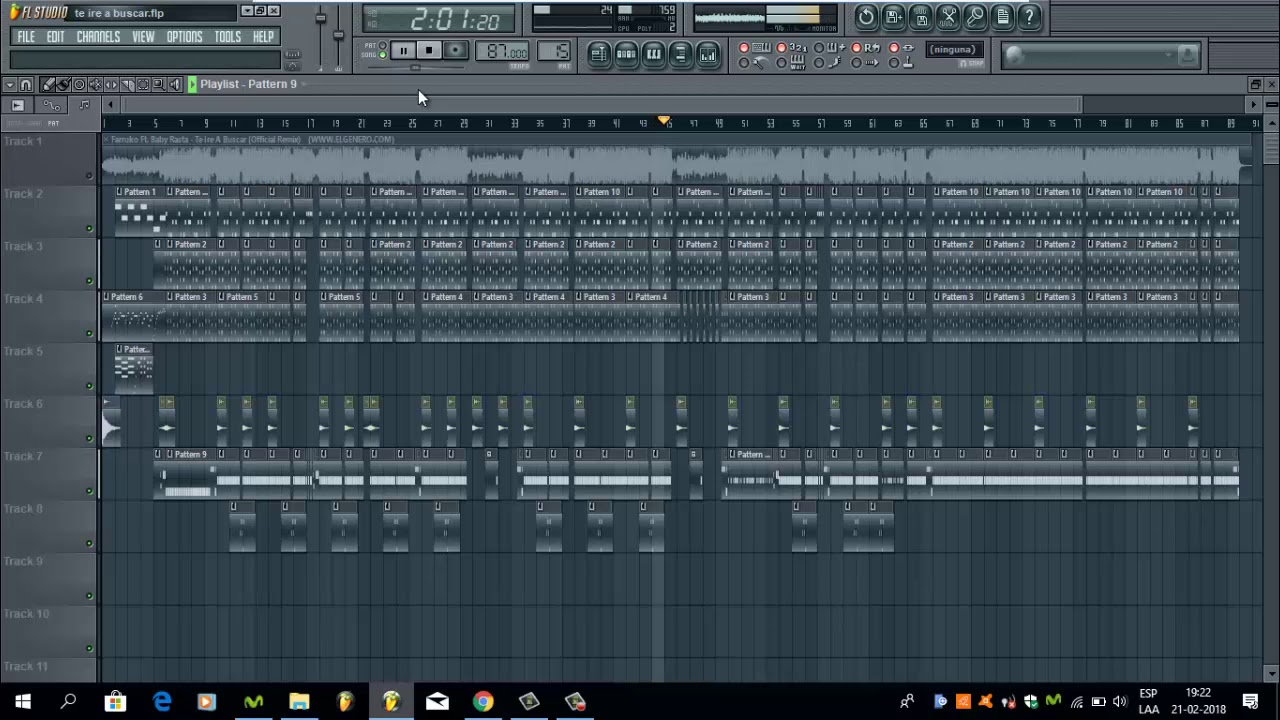Mute Track 2 using its green dot

point(89,228)
